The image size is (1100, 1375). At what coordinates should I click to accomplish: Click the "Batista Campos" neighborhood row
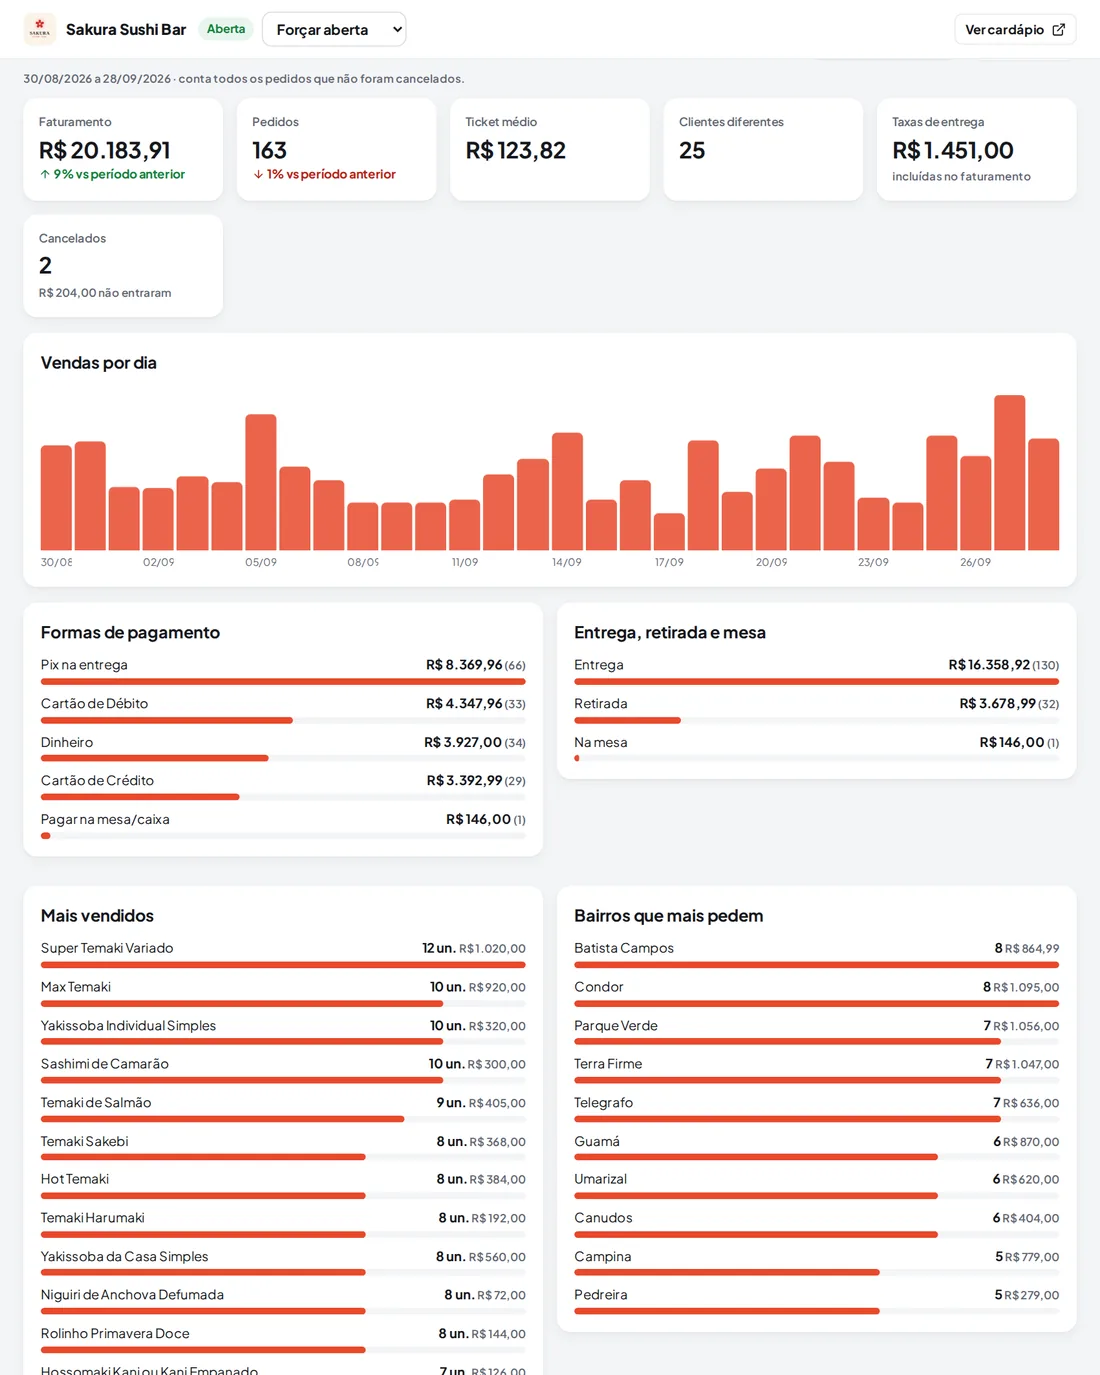pyautogui.click(x=816, y=954)
